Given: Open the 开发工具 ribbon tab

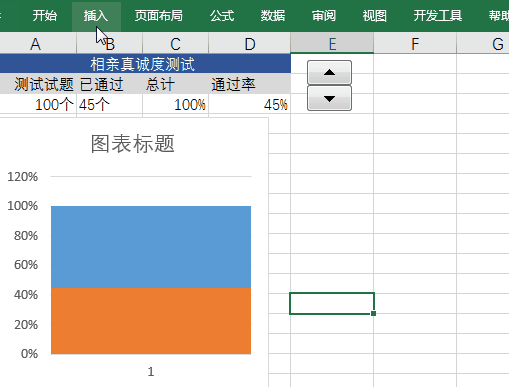Looking at the screenshot, I should pos(438,16).
